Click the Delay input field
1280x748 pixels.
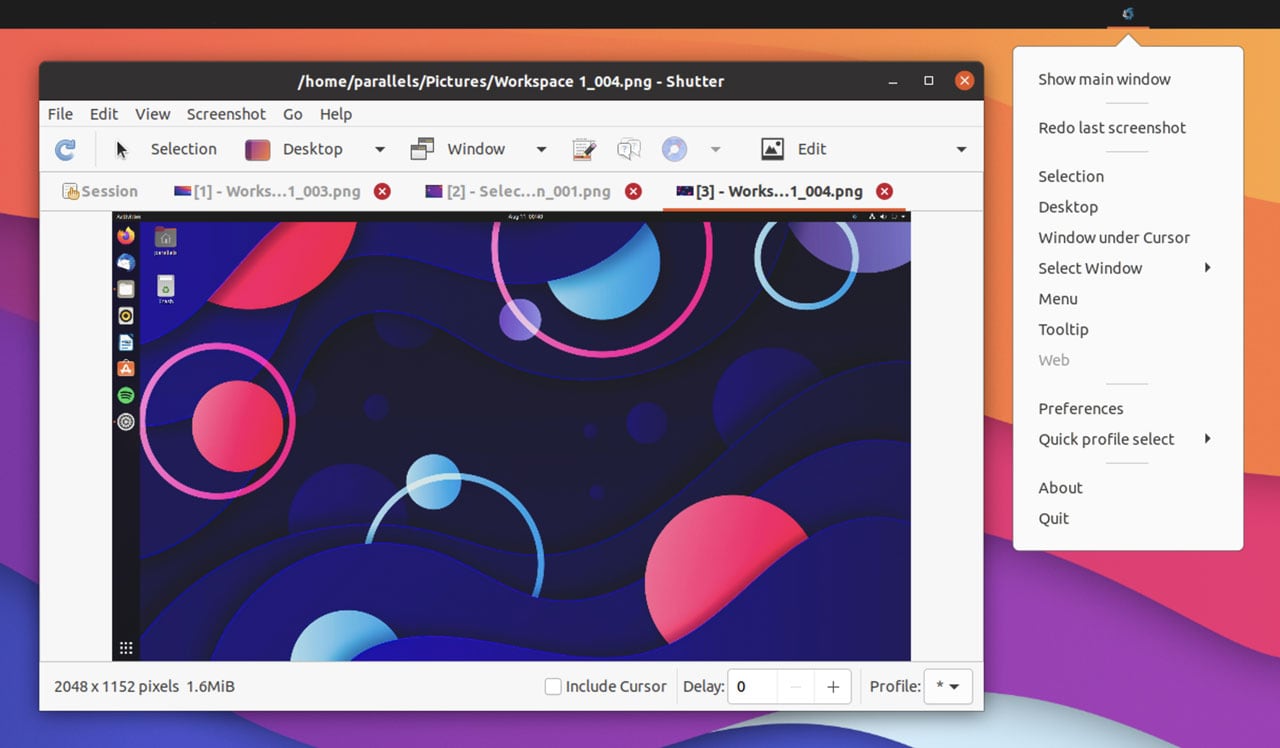click(x=752, y=686)
